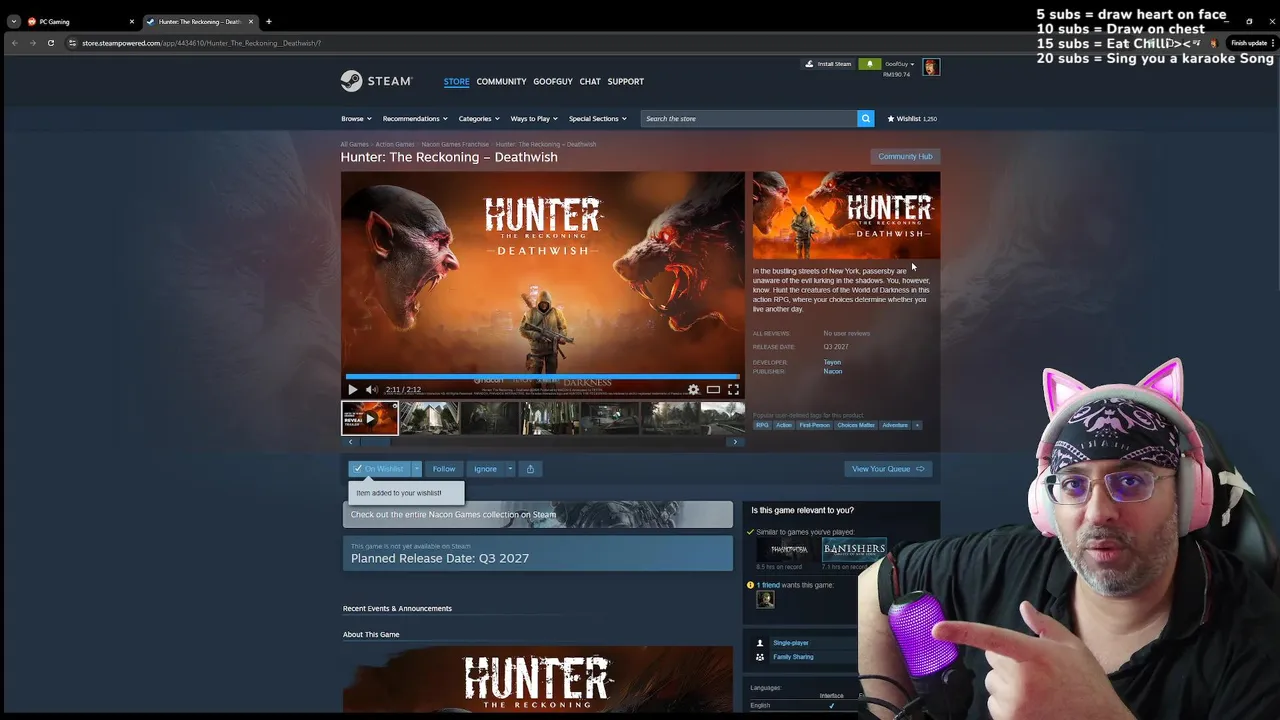This screenshot has height=720, width=1280.
Task: Seek the trailer progress bar
Action: point(543,377)
